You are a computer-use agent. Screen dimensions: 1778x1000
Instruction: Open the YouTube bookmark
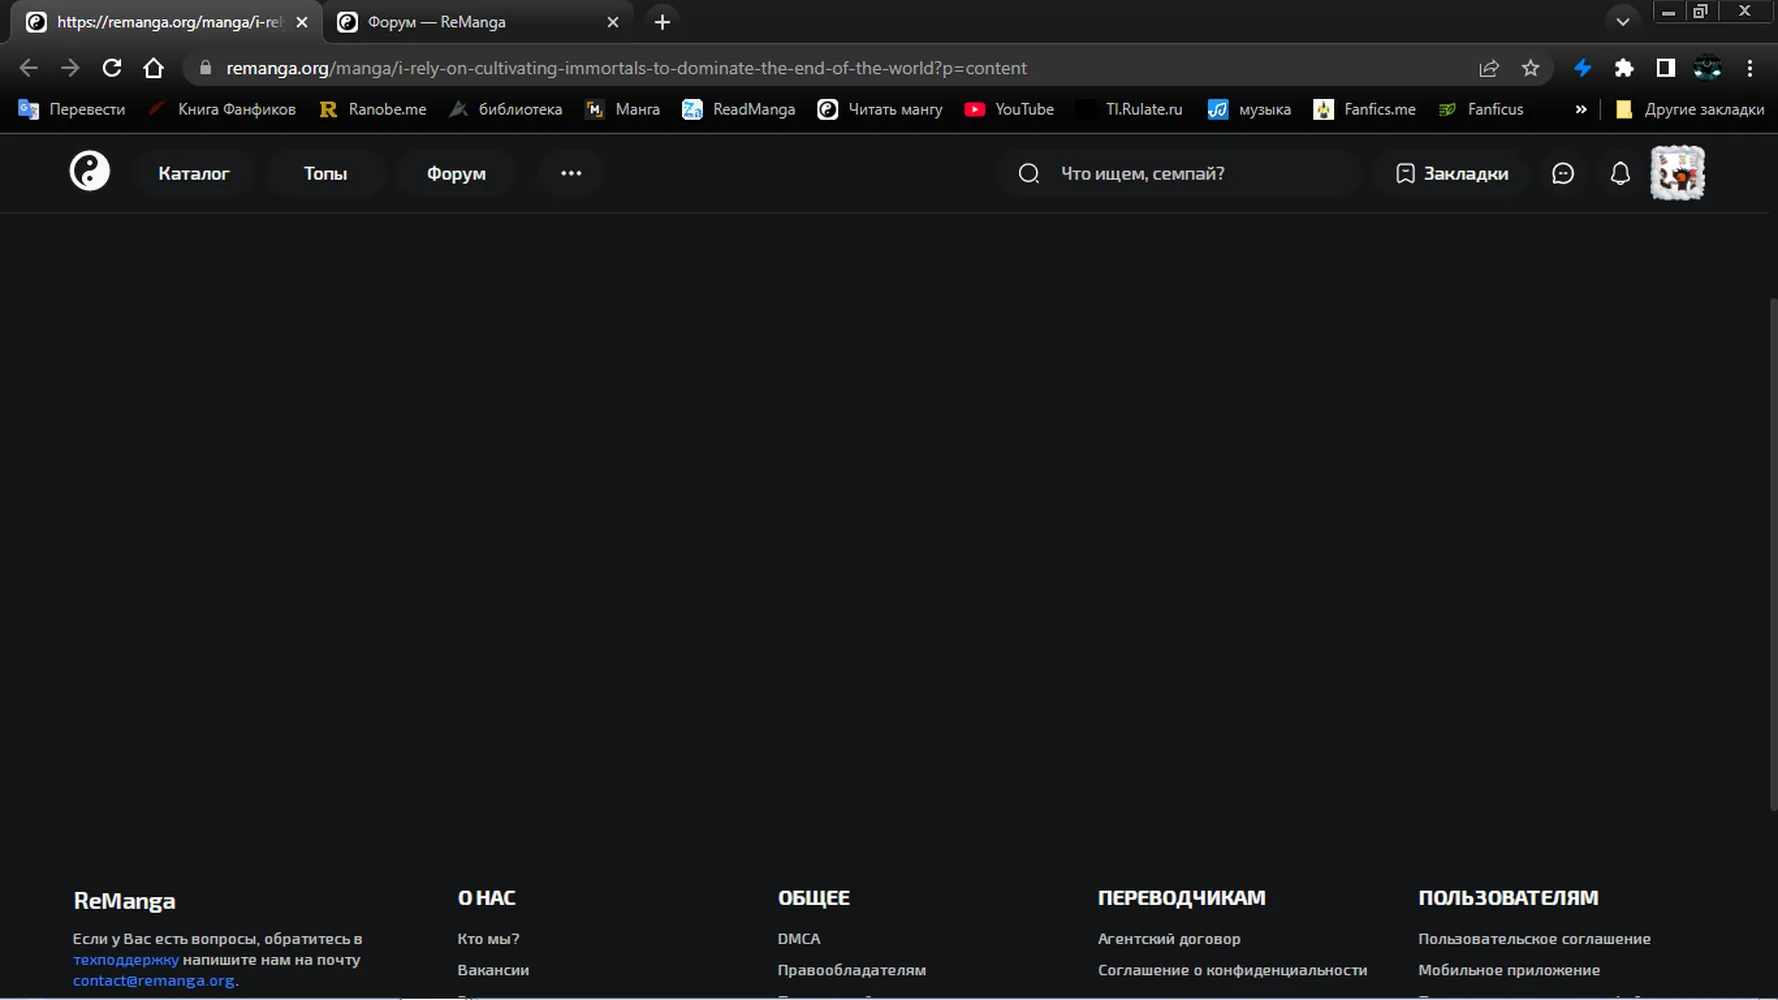tap(1009, 109)
